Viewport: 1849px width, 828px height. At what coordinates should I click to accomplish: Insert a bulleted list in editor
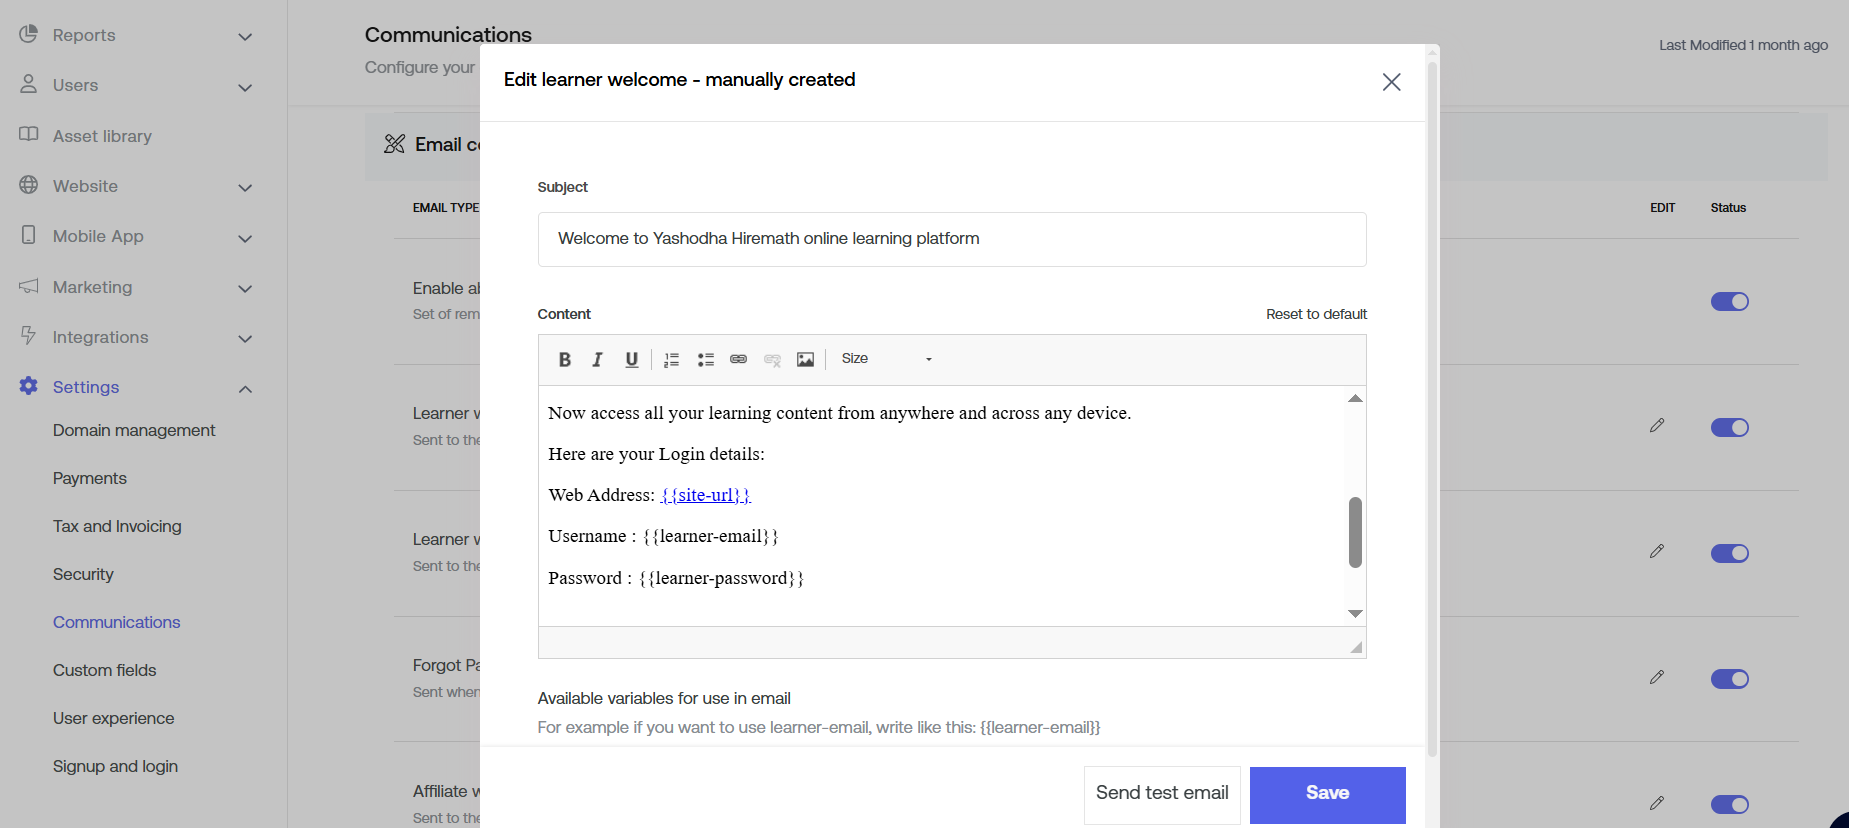coord(705,360)
